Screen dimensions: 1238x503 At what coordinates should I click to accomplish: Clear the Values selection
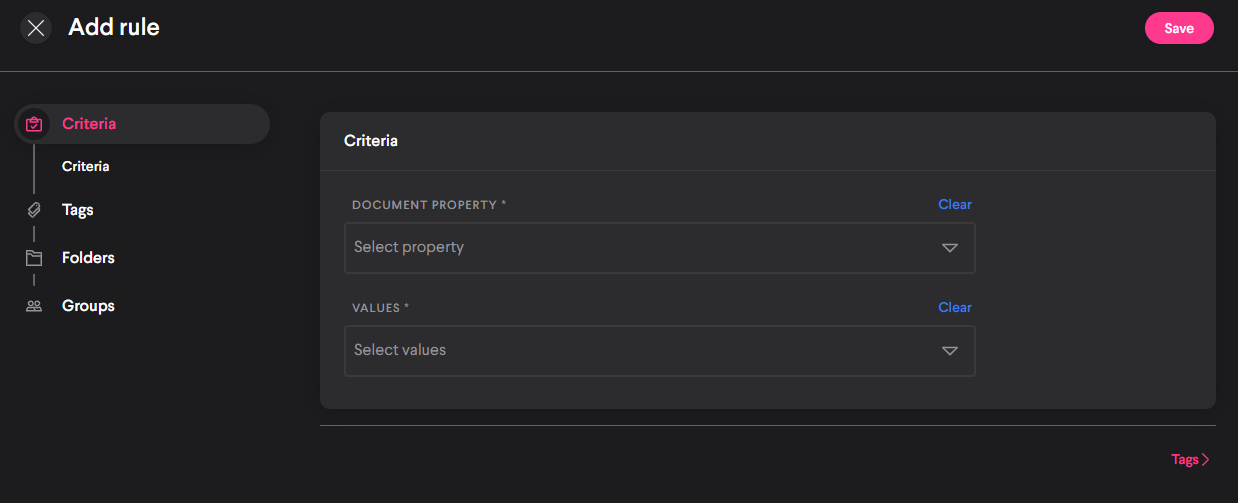click(954, 307)
